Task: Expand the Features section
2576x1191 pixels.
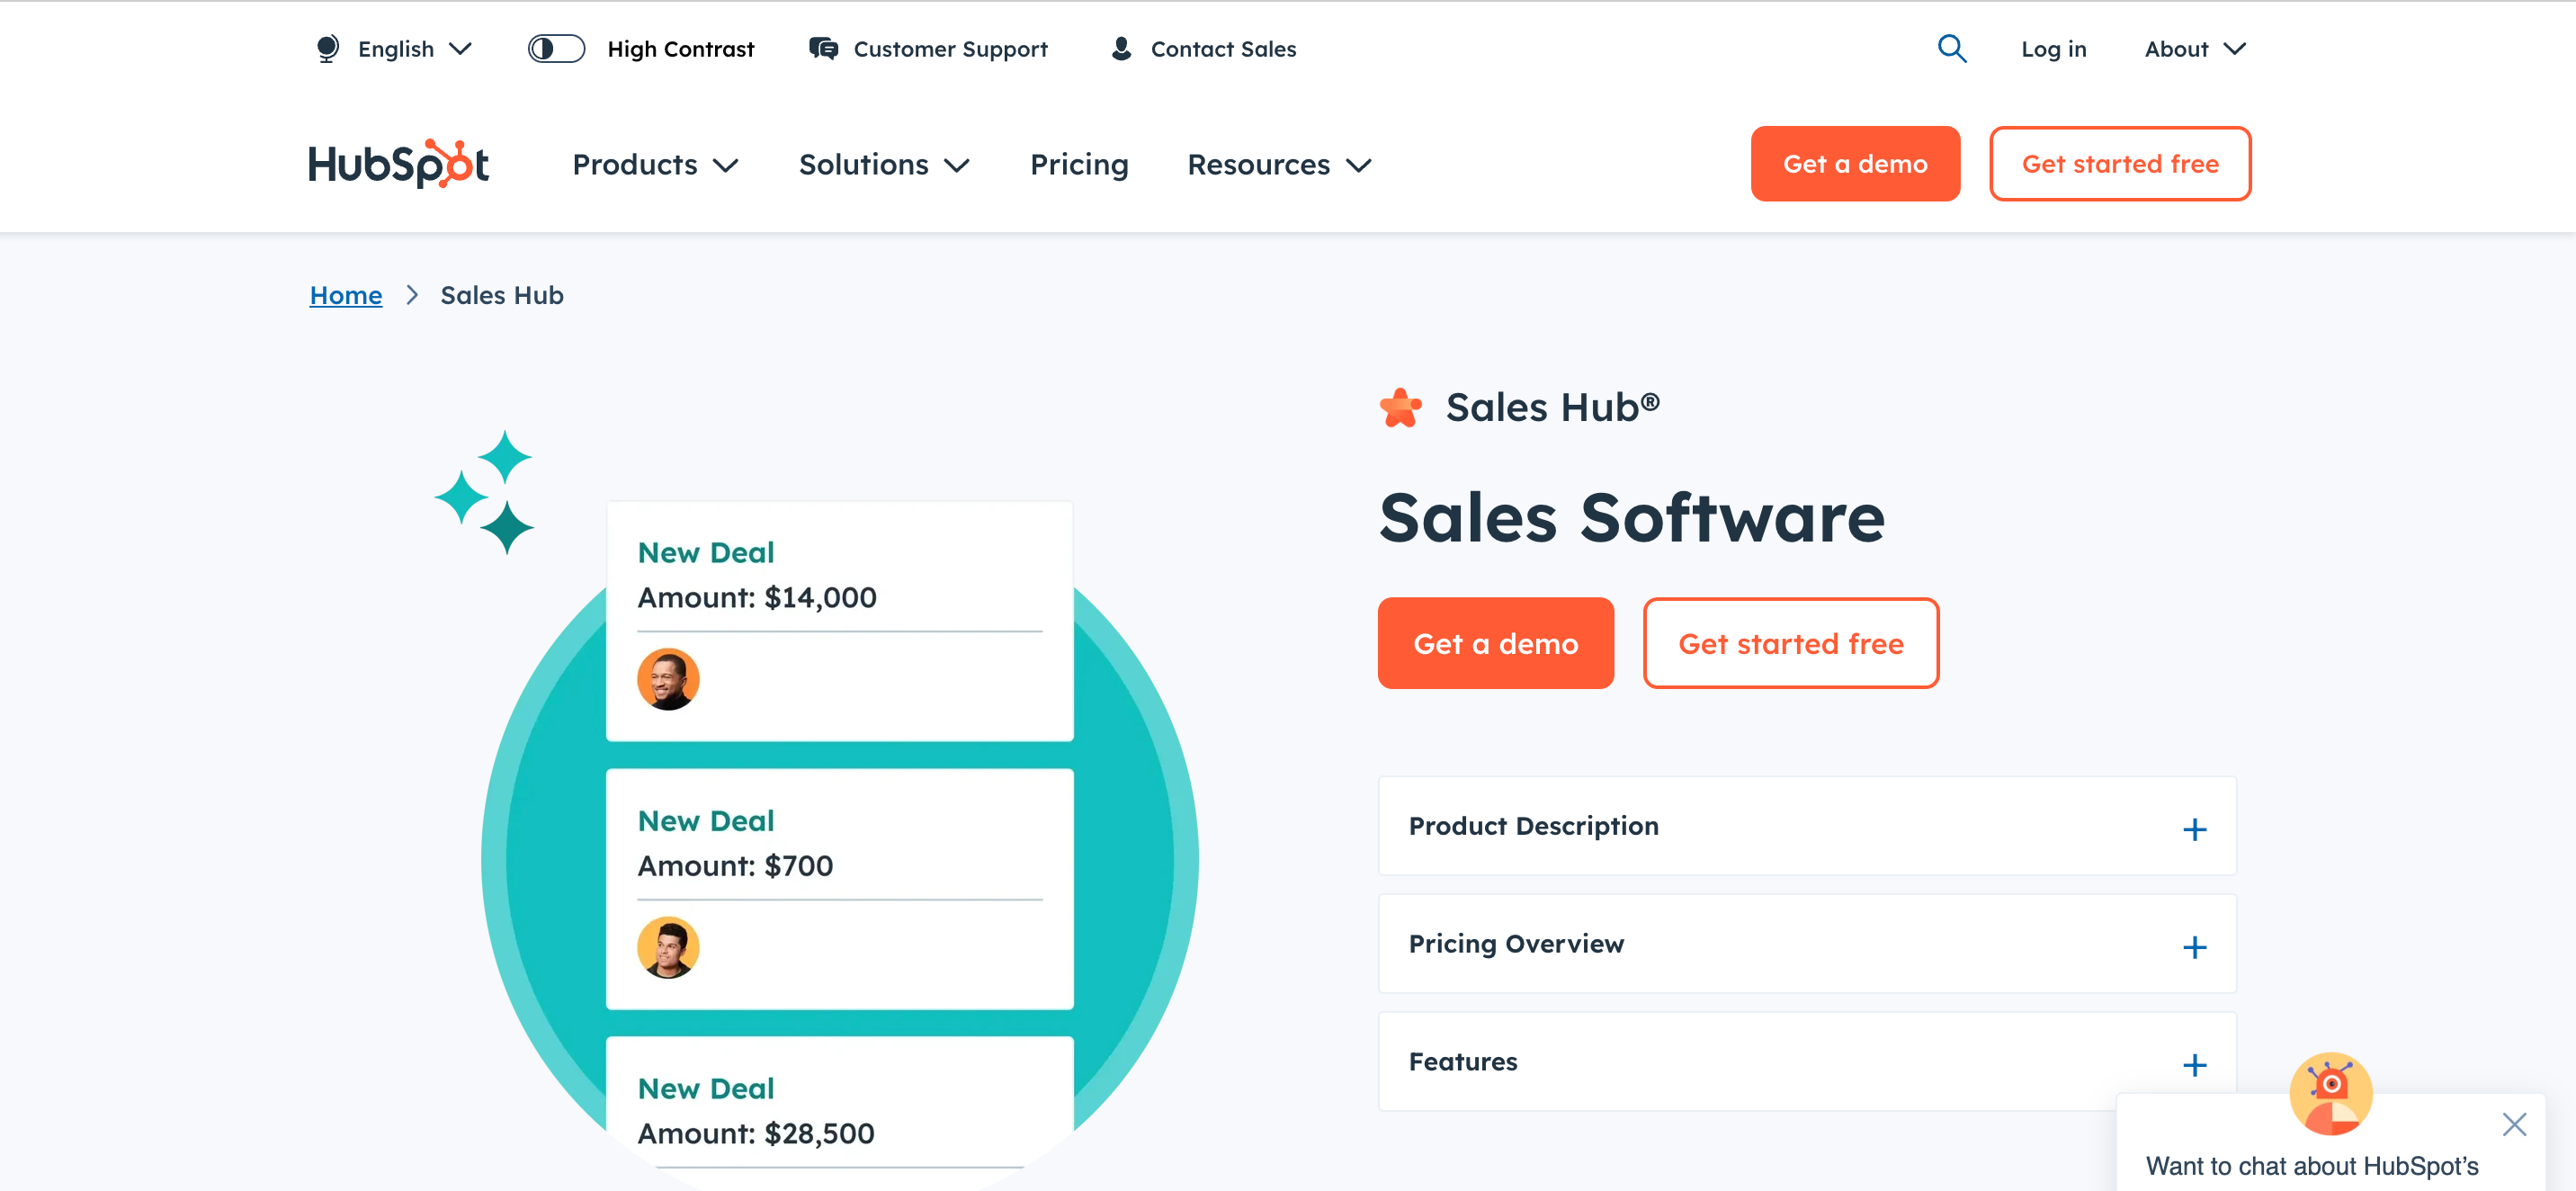Action: tap(2196, 1064)
